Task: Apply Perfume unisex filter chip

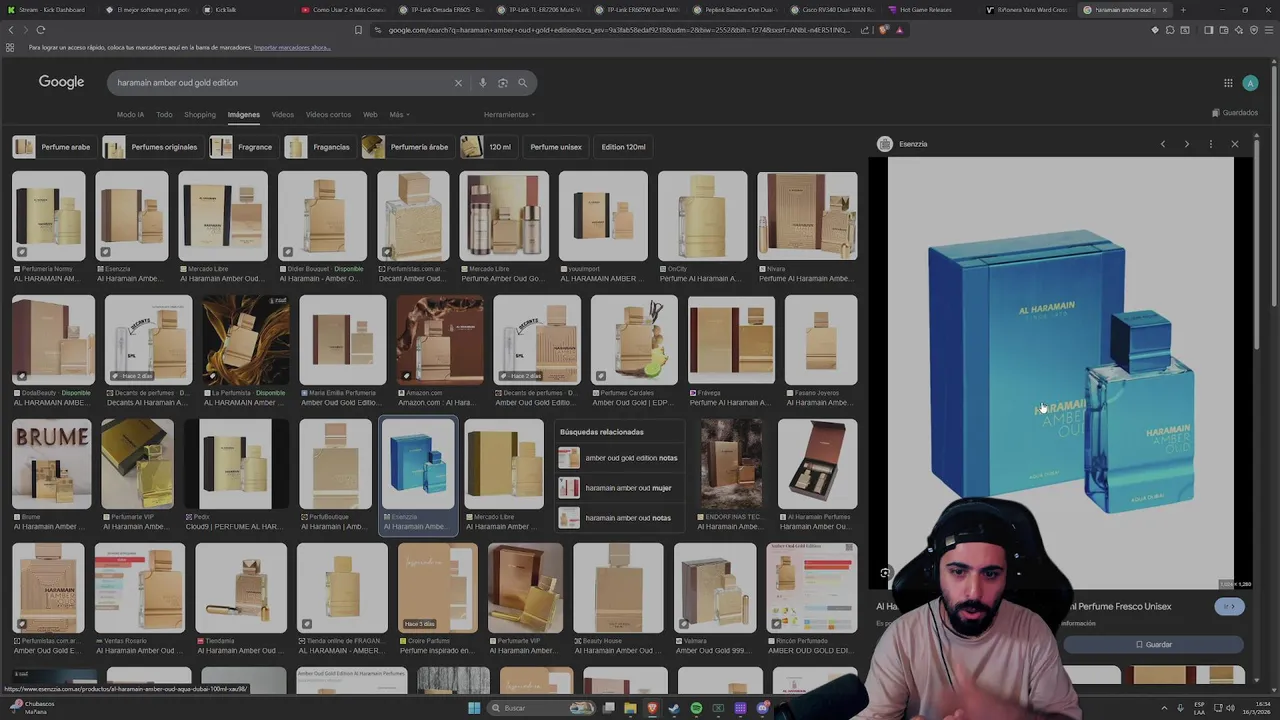Action: pos(556,147)
